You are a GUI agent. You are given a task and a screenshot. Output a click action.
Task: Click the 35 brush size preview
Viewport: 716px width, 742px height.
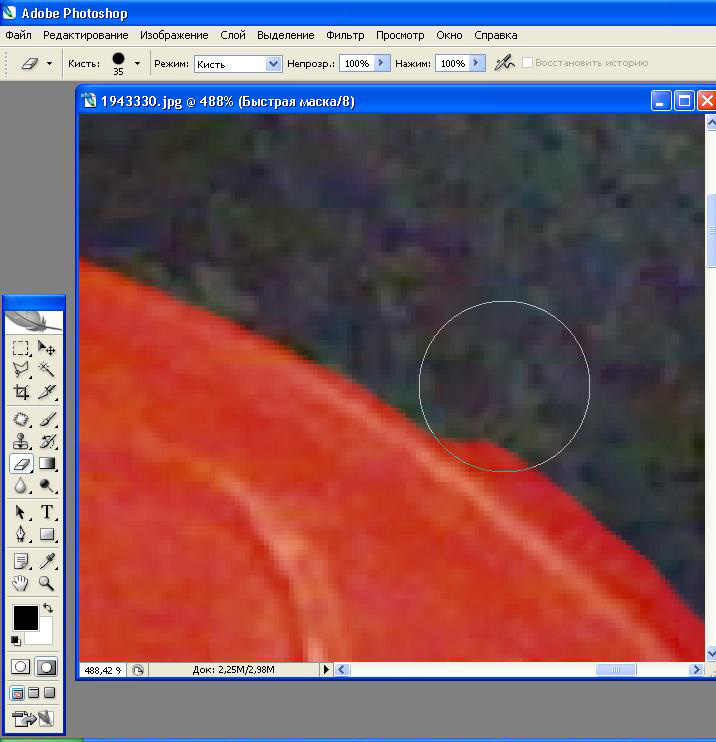click(118, 63)
